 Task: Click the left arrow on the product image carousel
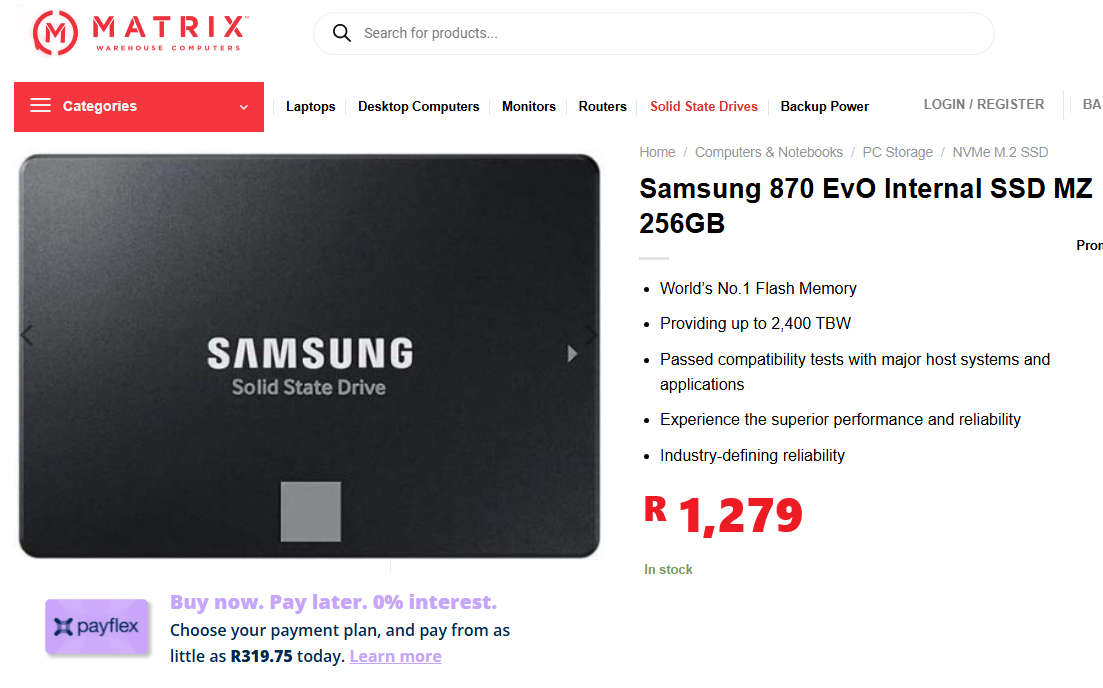(x=26, y=337)
